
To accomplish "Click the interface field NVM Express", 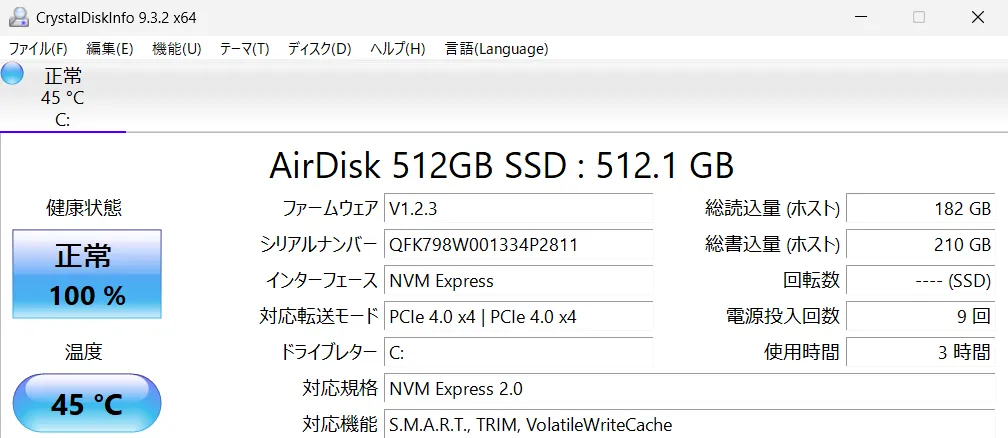I will [x=519, y=280].
